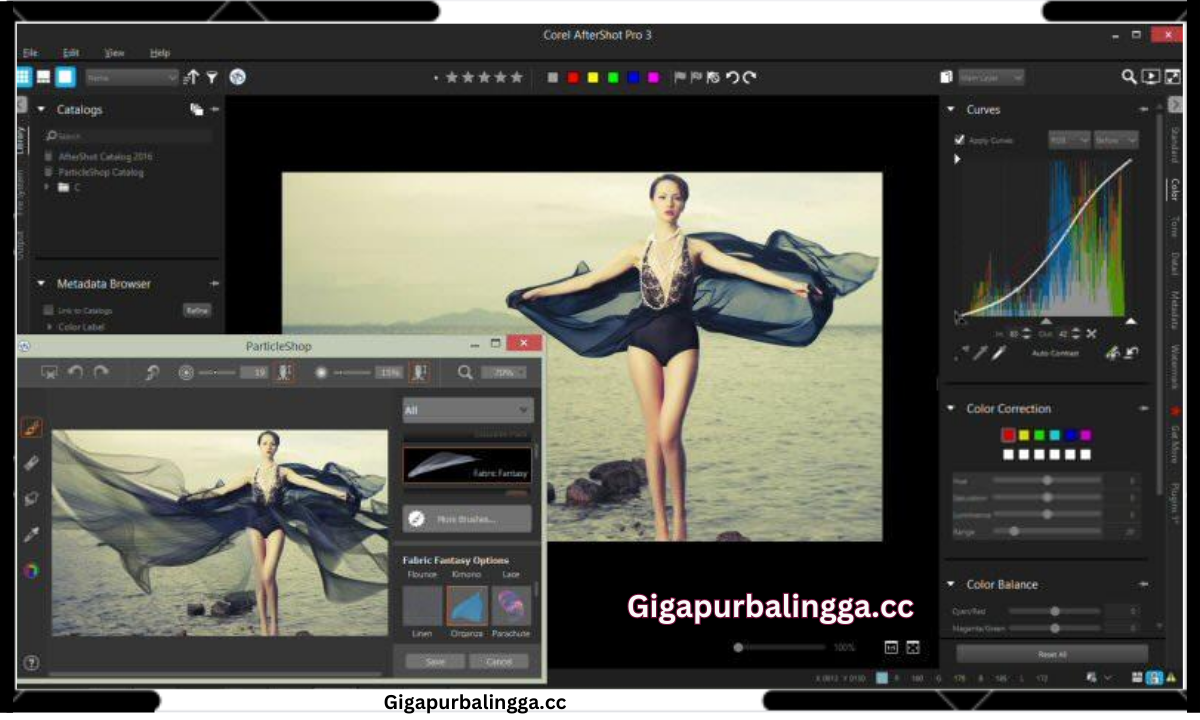The height and width of the screenshot is (720, 1200).
Task: Open the filter funnel tool
Action: [212, 77]
